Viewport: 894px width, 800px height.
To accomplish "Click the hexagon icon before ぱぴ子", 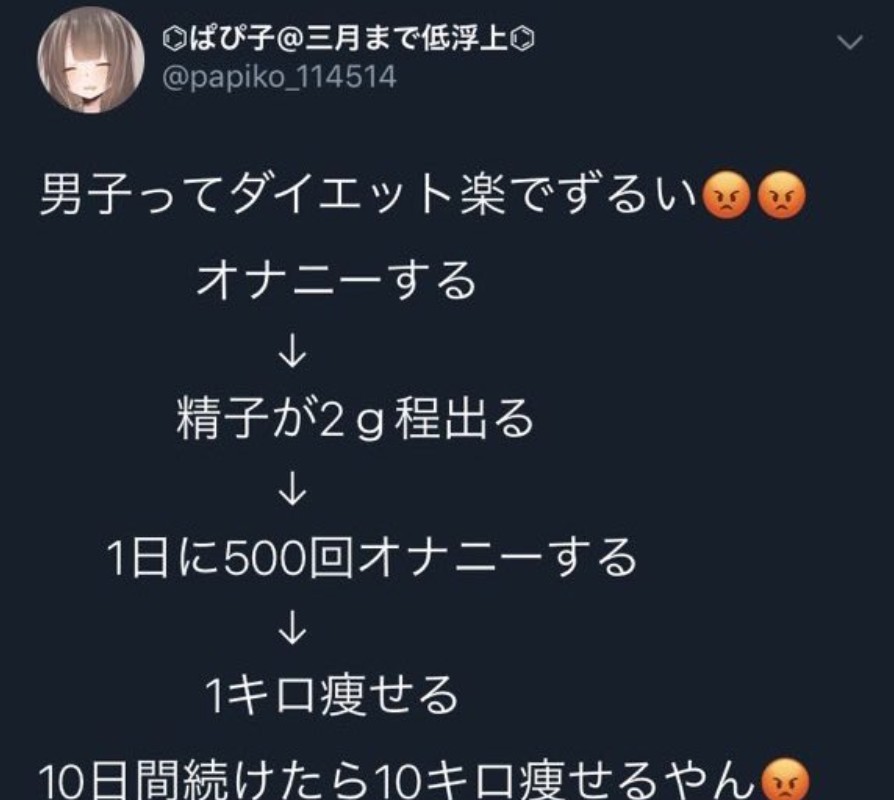I will click(x=173, y=40).
